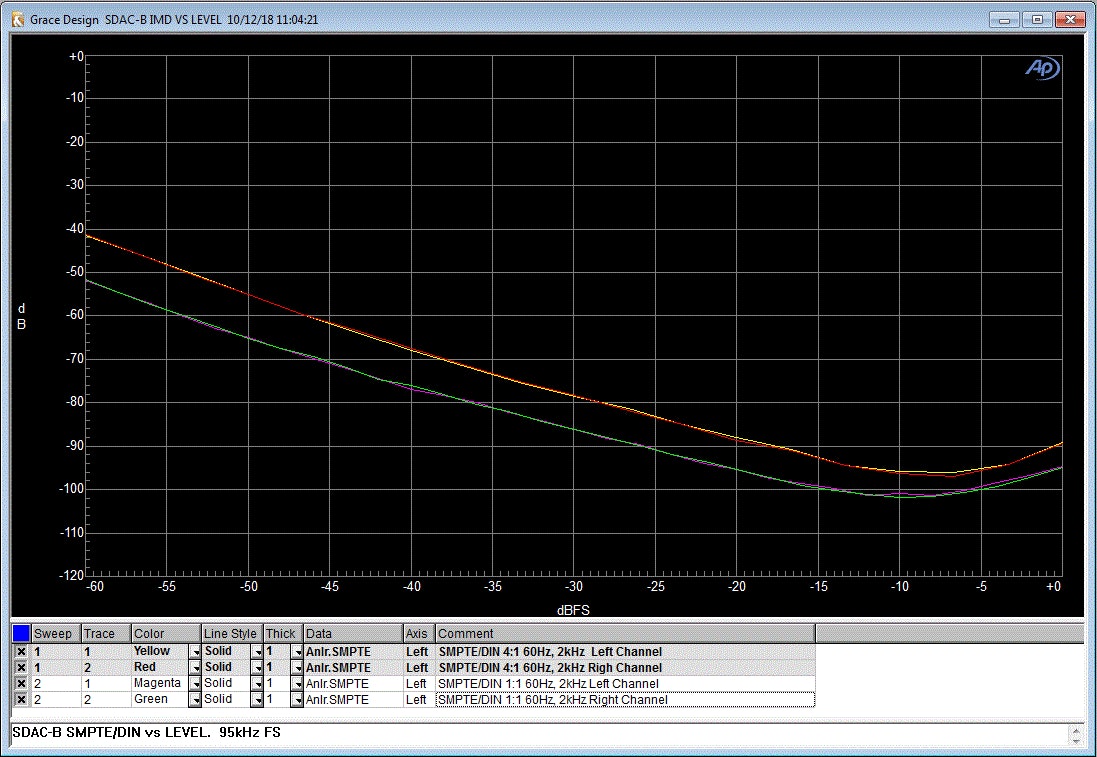
Task: Click the application icon in title bar
Action: click(x=17, y=19)
